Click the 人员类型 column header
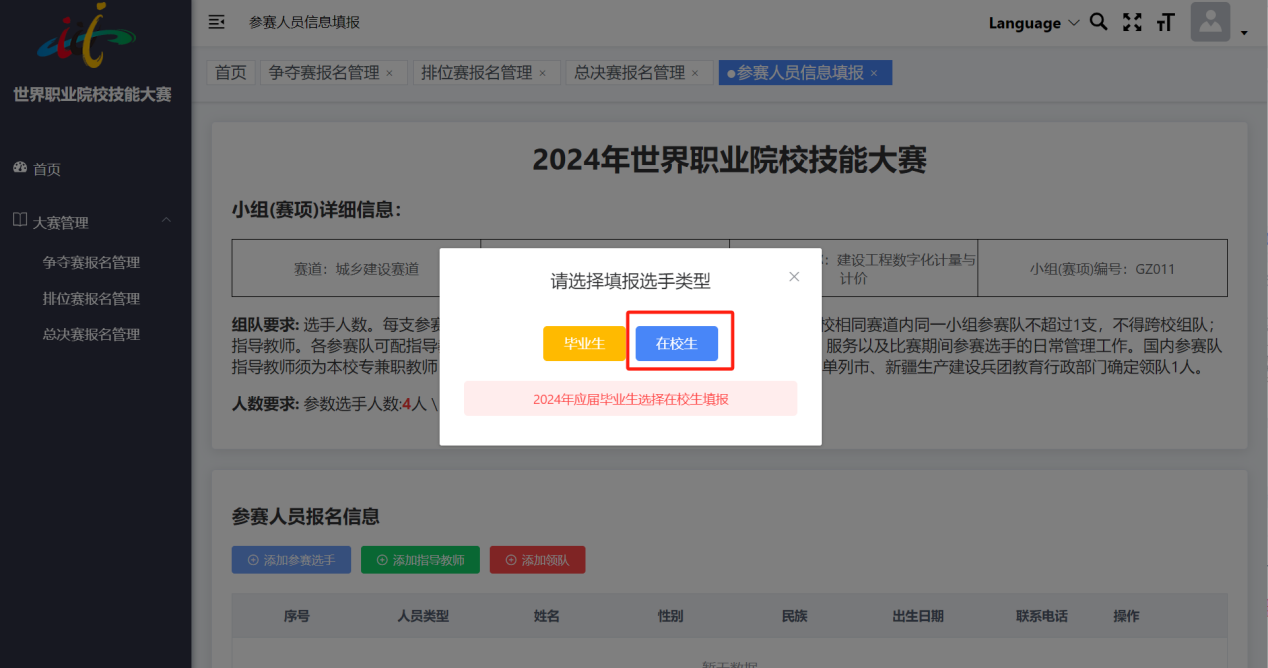The width and height of the screenshot is (1268, 668). point(423,616)
